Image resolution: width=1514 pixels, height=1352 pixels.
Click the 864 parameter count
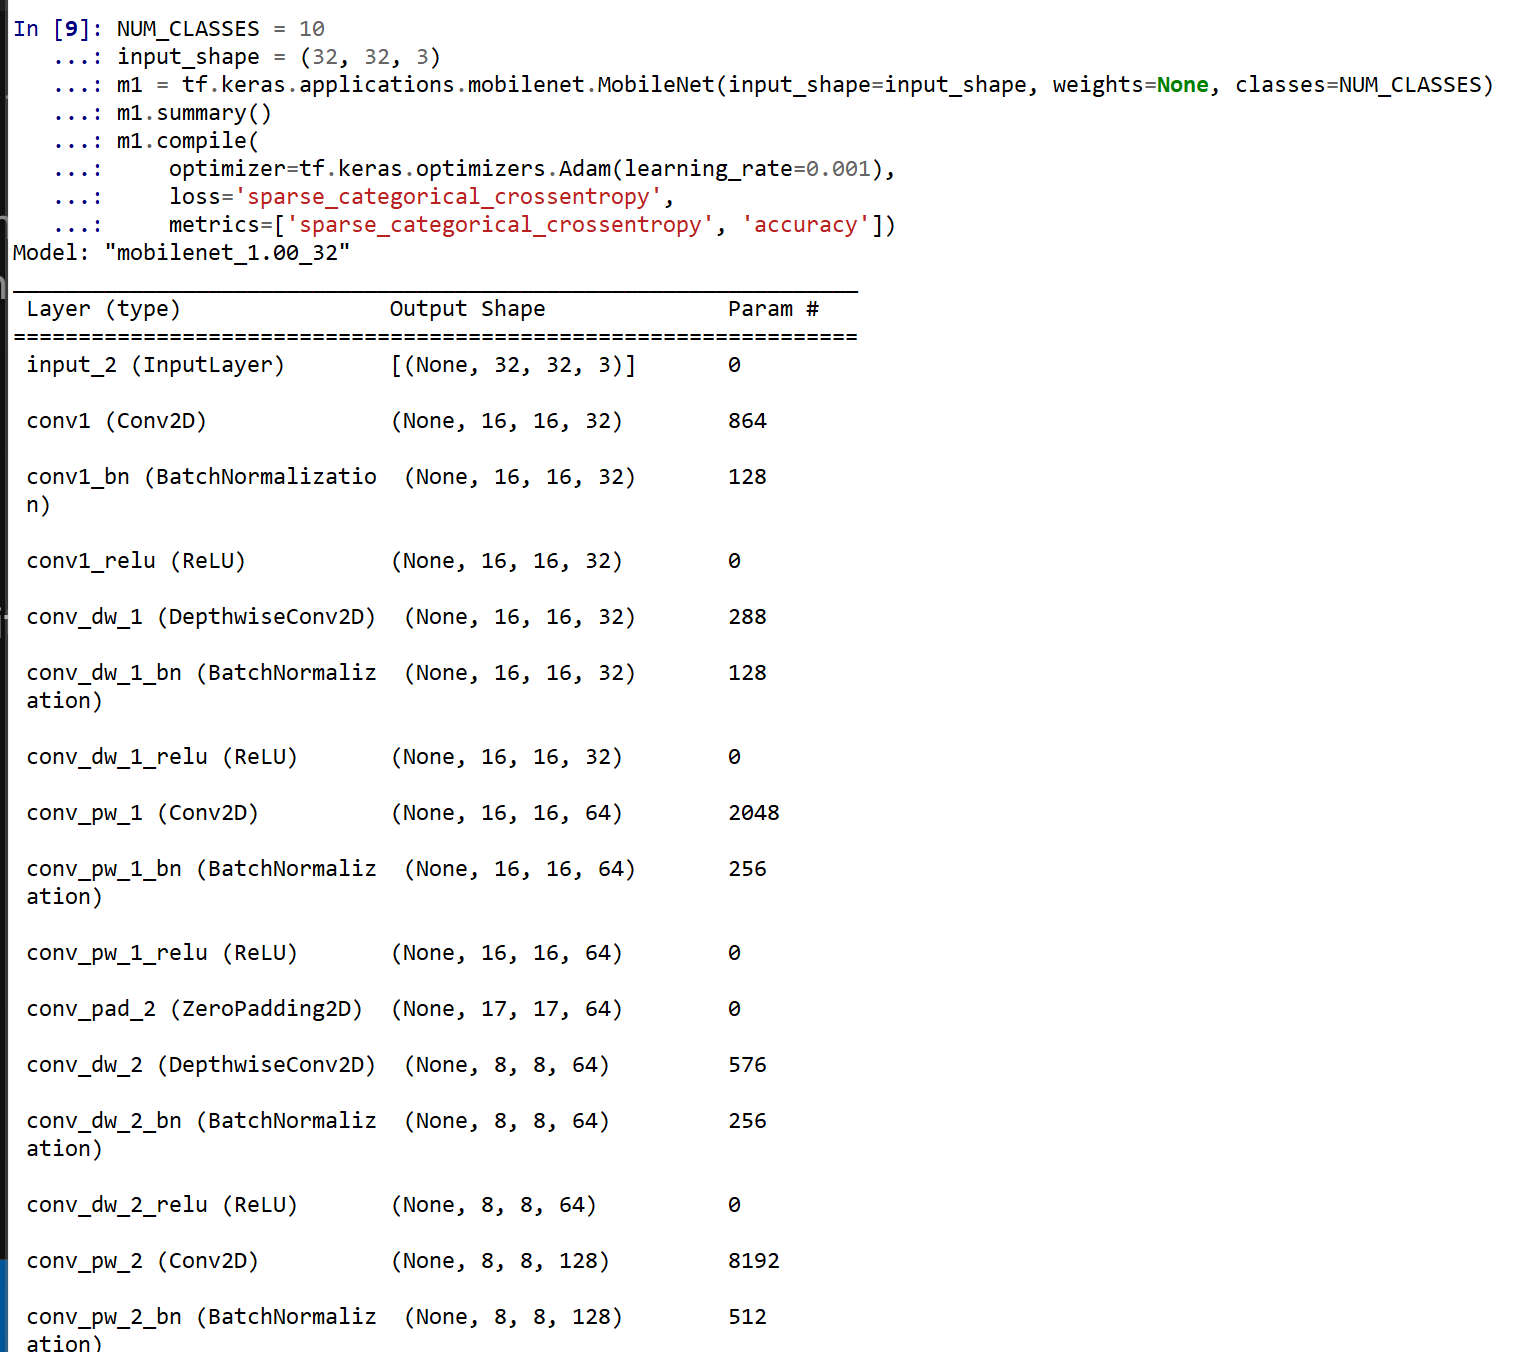pyautogui.click(x=747, y=421)
